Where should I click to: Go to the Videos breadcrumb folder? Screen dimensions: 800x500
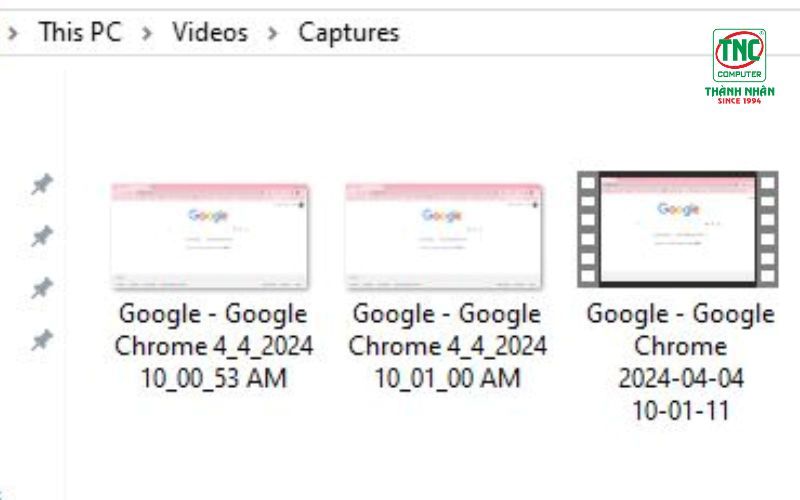210,32
